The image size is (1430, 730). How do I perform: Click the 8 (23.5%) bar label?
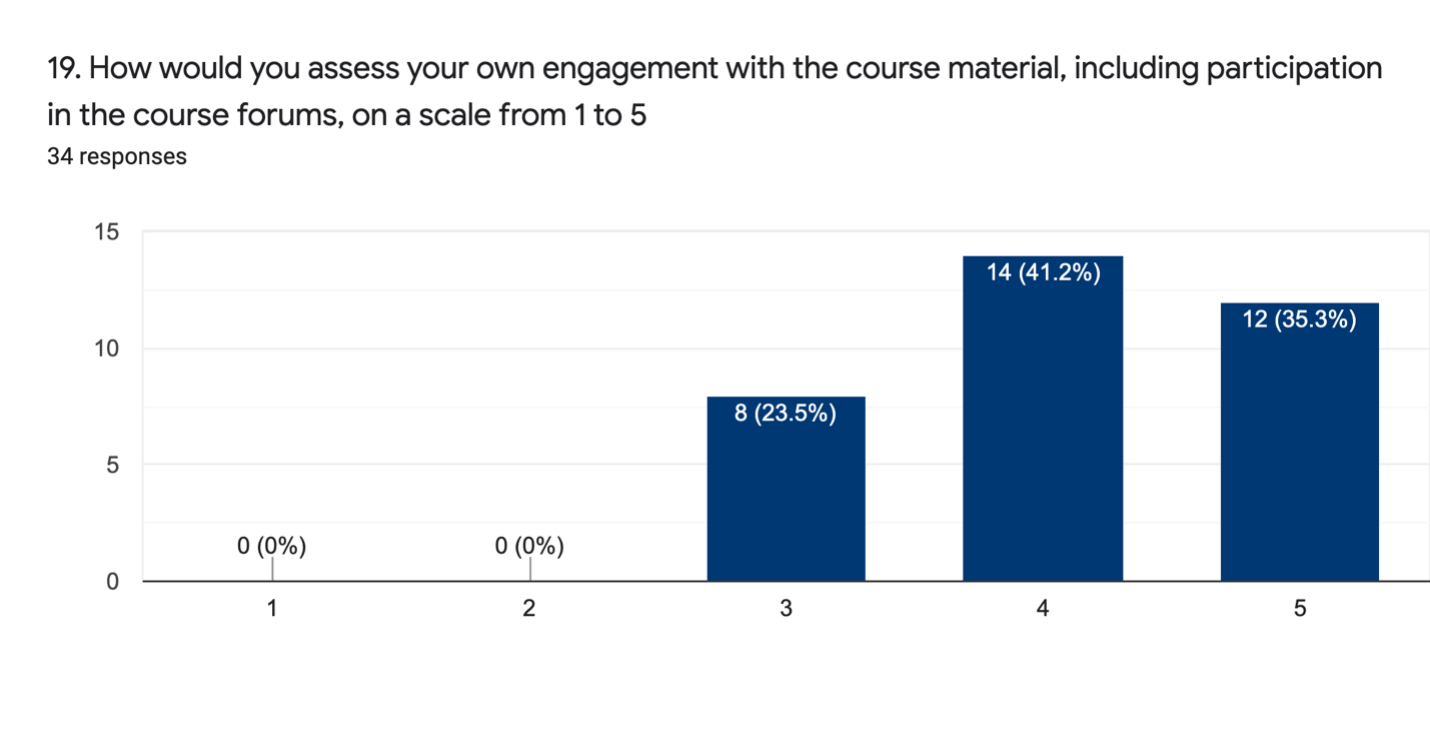point(786,414)
